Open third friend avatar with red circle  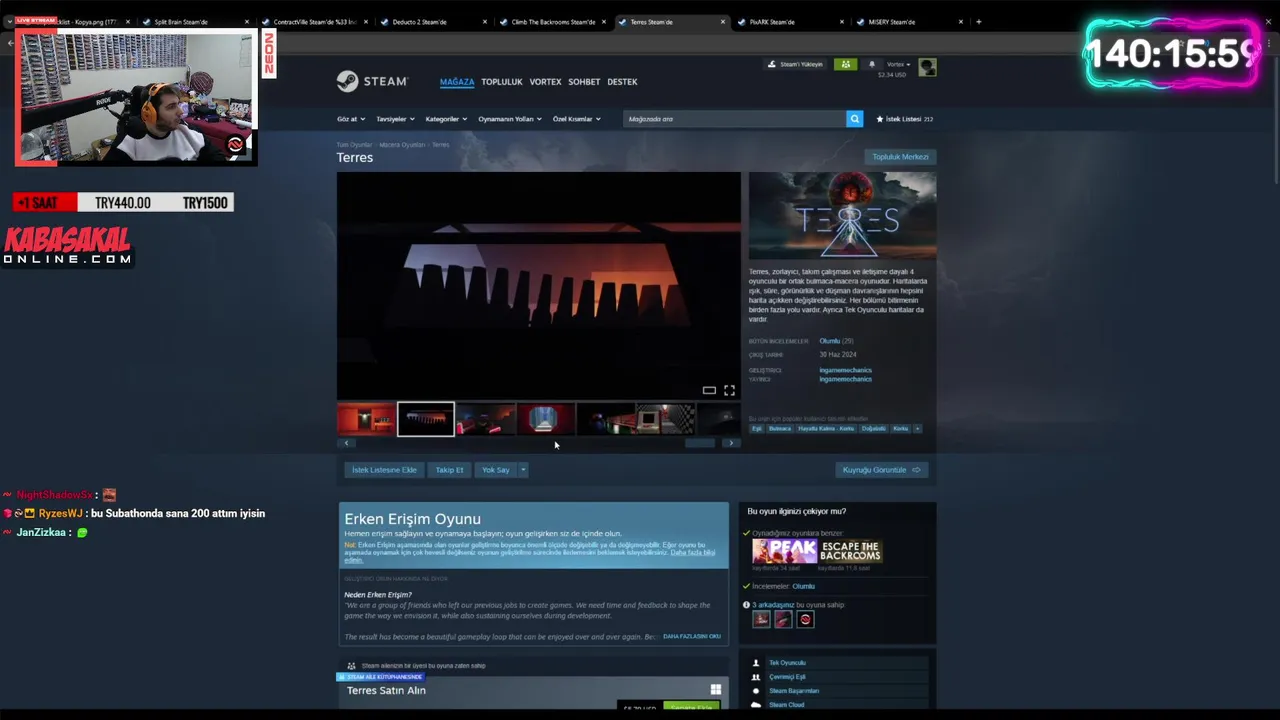[x=805, y=619]
